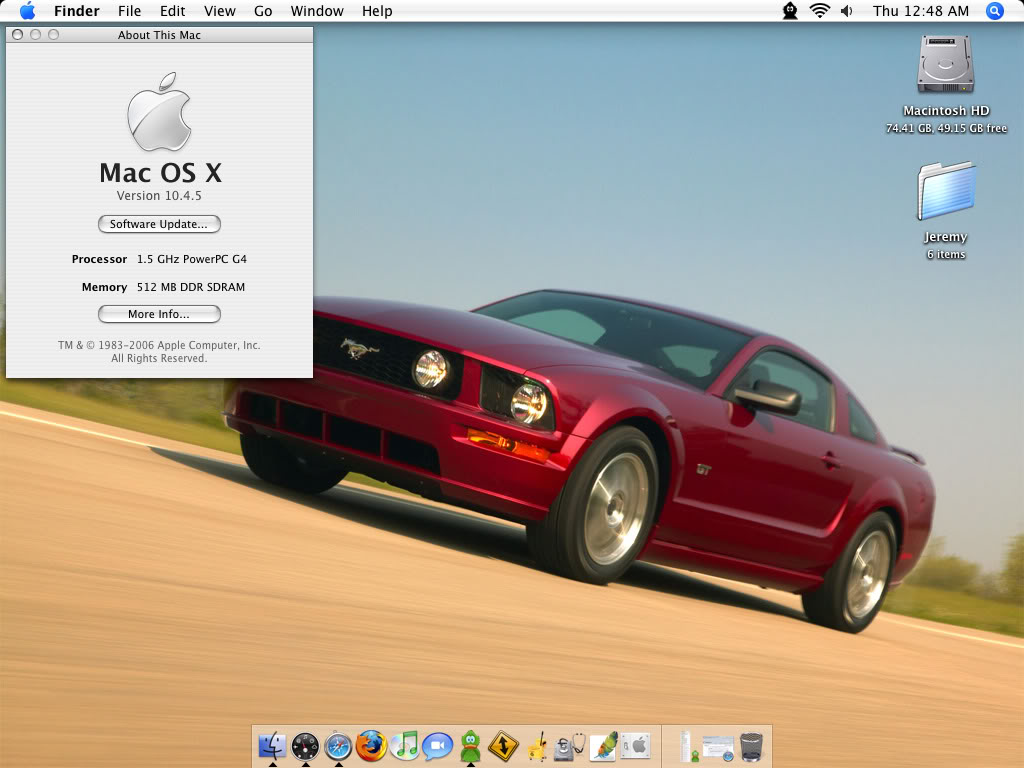This screenshot has height=768, width=1024.
Task: Launch Firefox from the Dock
Action: tap(371, 746)
